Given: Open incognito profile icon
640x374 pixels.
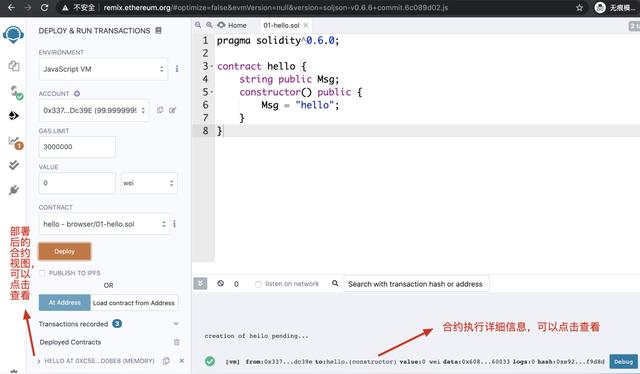Looking at the screenshot, I should click(x=600, y=7).
